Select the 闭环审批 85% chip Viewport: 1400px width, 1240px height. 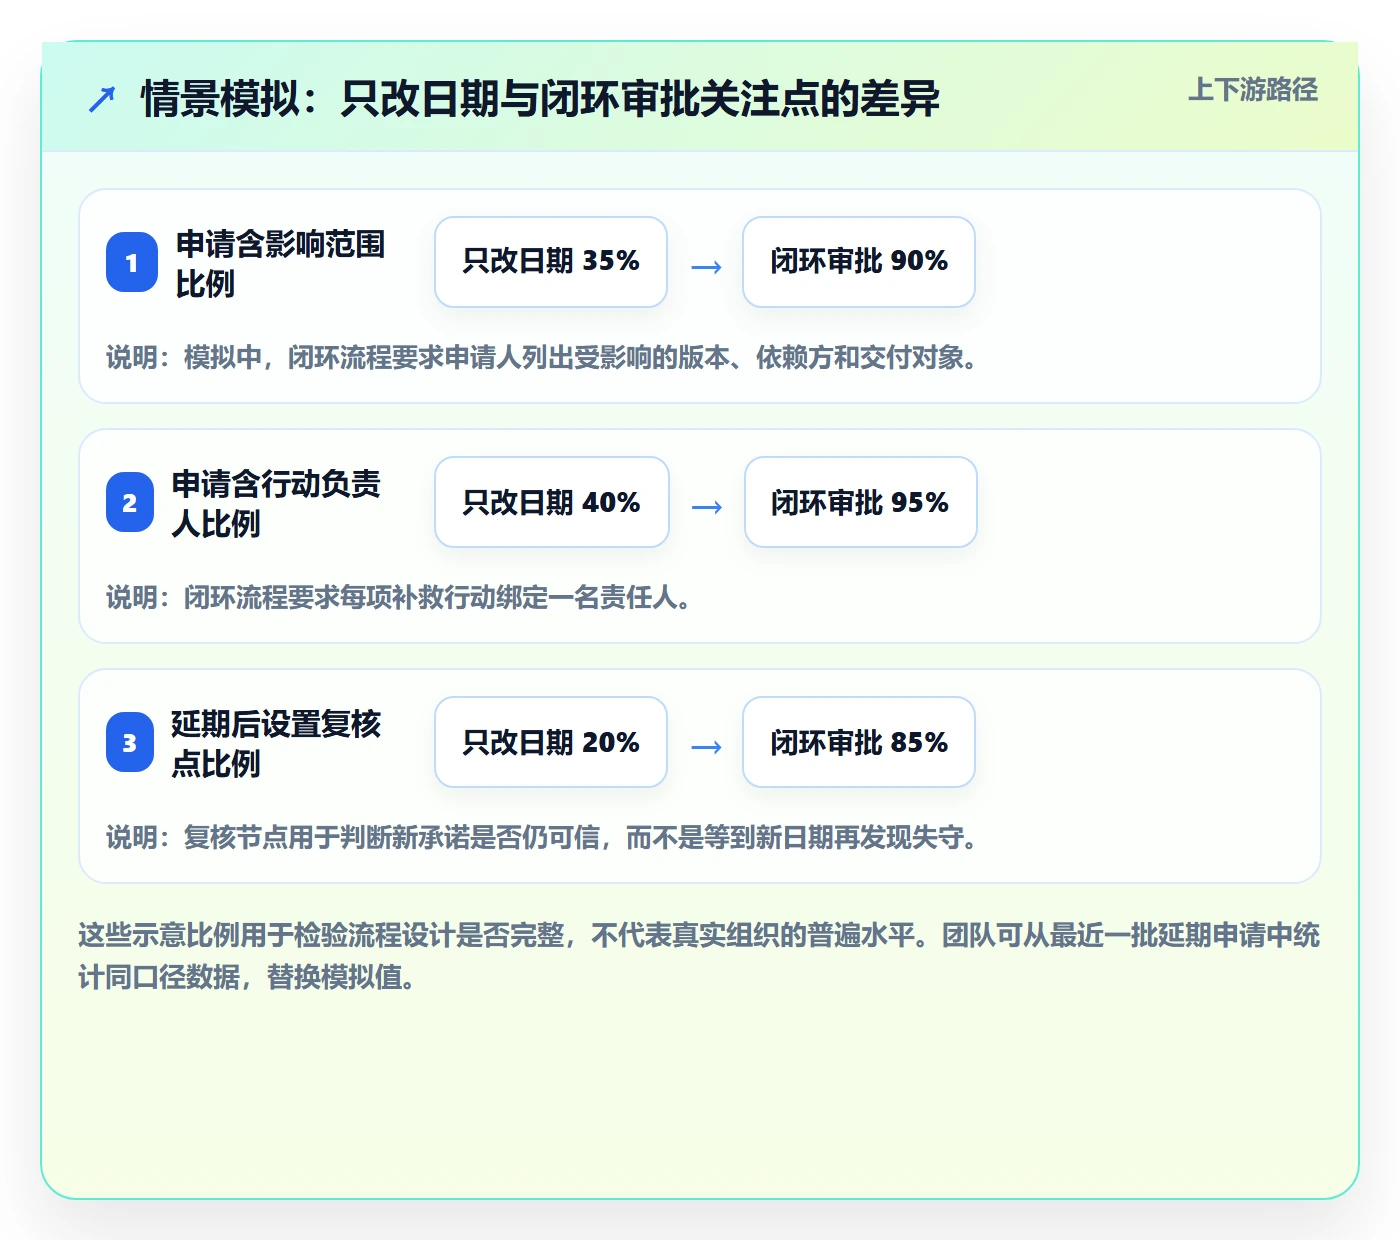click(859, 742)
